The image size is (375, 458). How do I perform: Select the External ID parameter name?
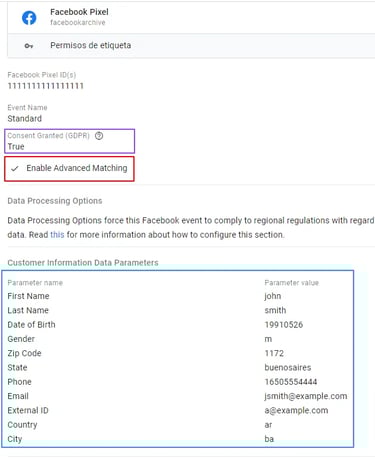[28, 411]
